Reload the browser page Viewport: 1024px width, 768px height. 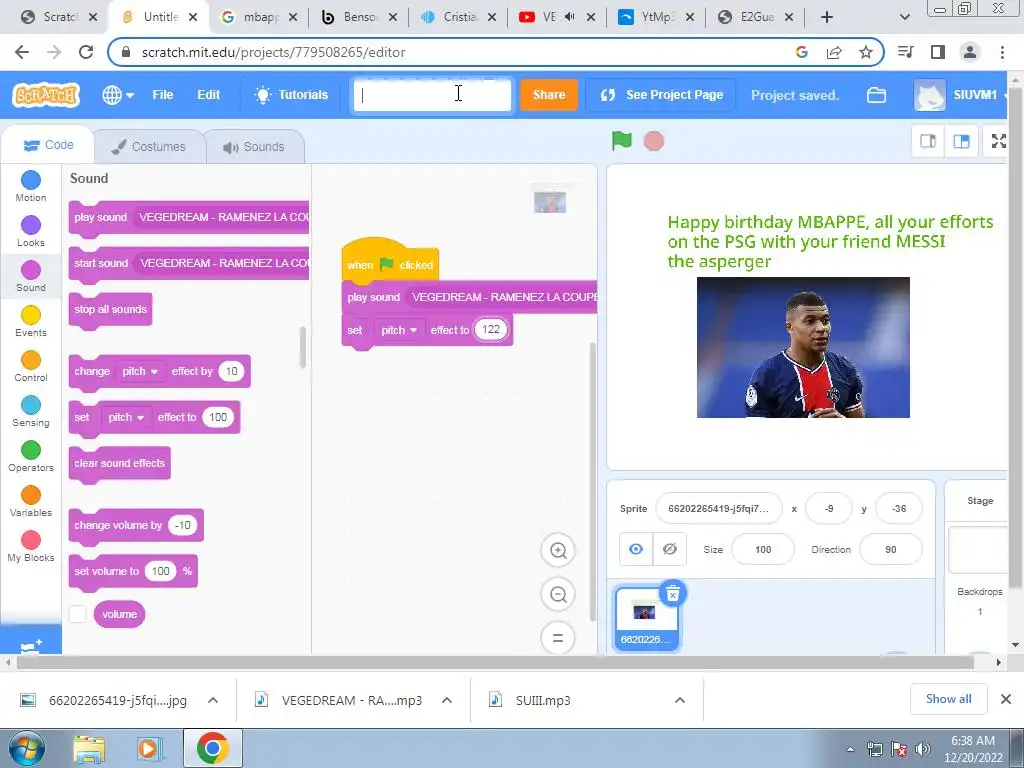click(x=86, y=52)
